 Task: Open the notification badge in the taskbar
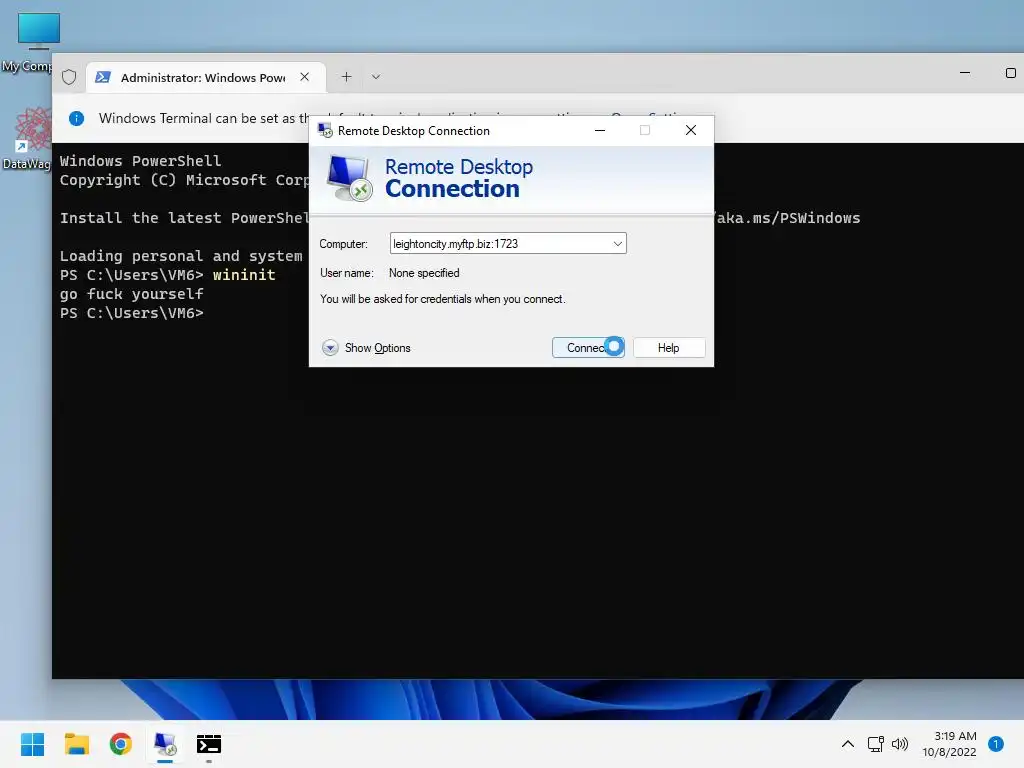coord(996,744)
